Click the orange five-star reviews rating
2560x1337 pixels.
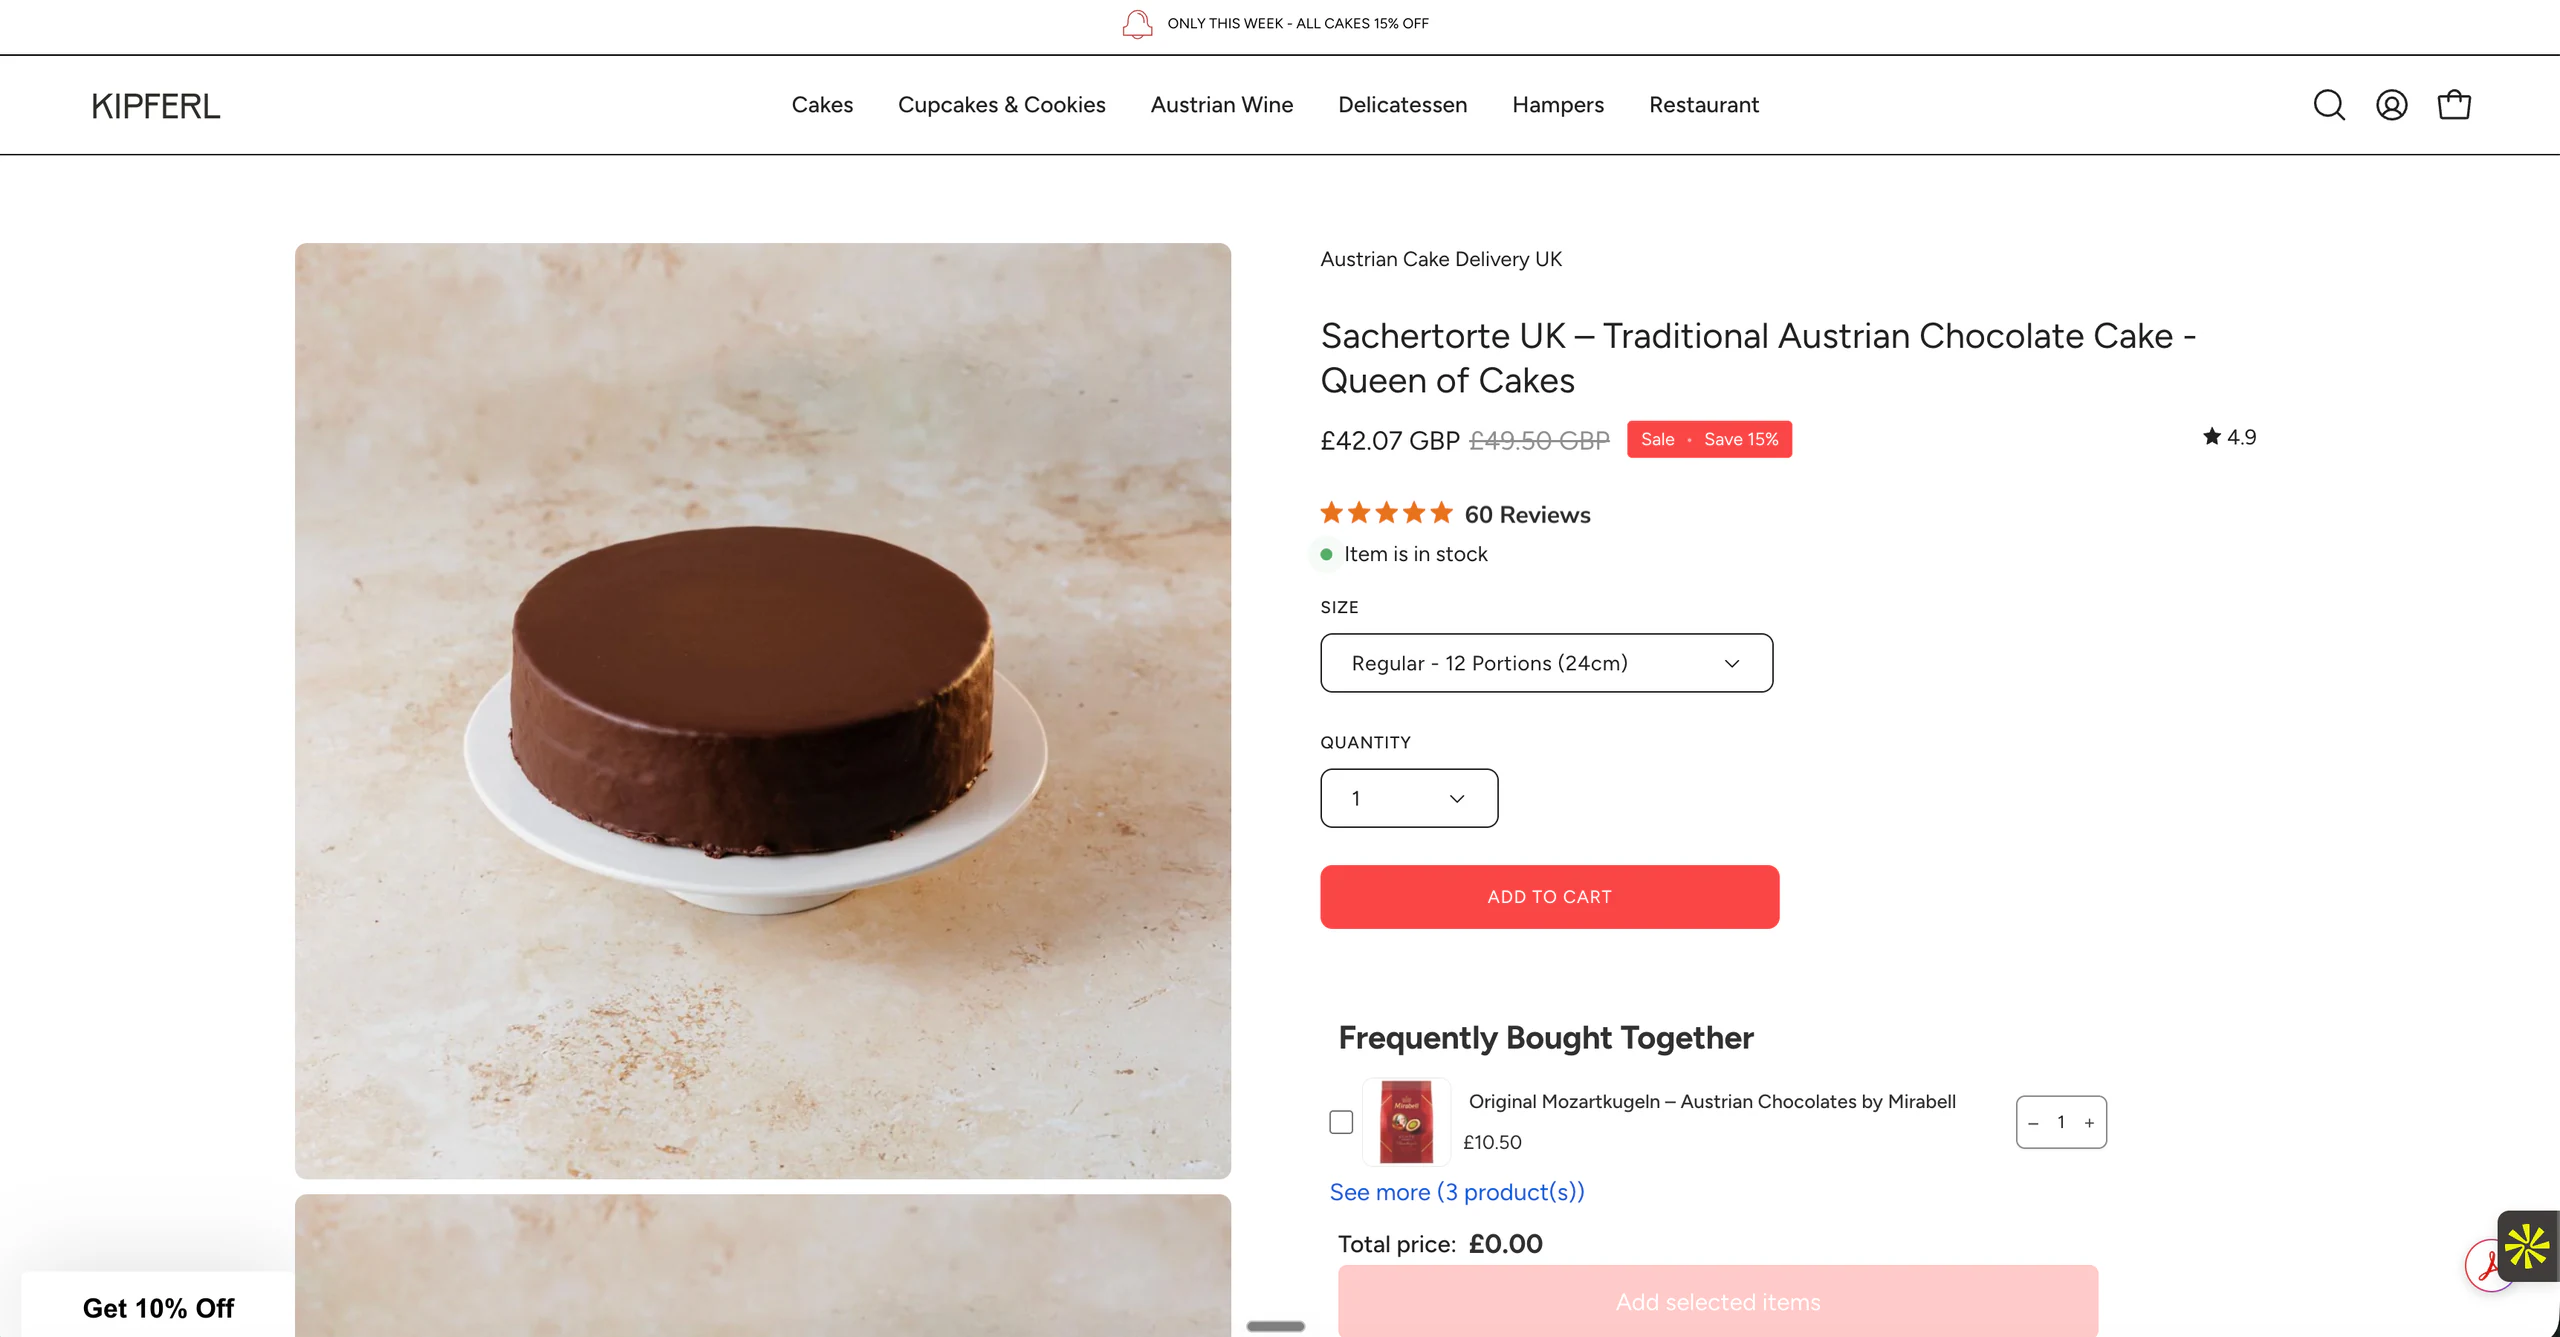[x=1386, y=514]
